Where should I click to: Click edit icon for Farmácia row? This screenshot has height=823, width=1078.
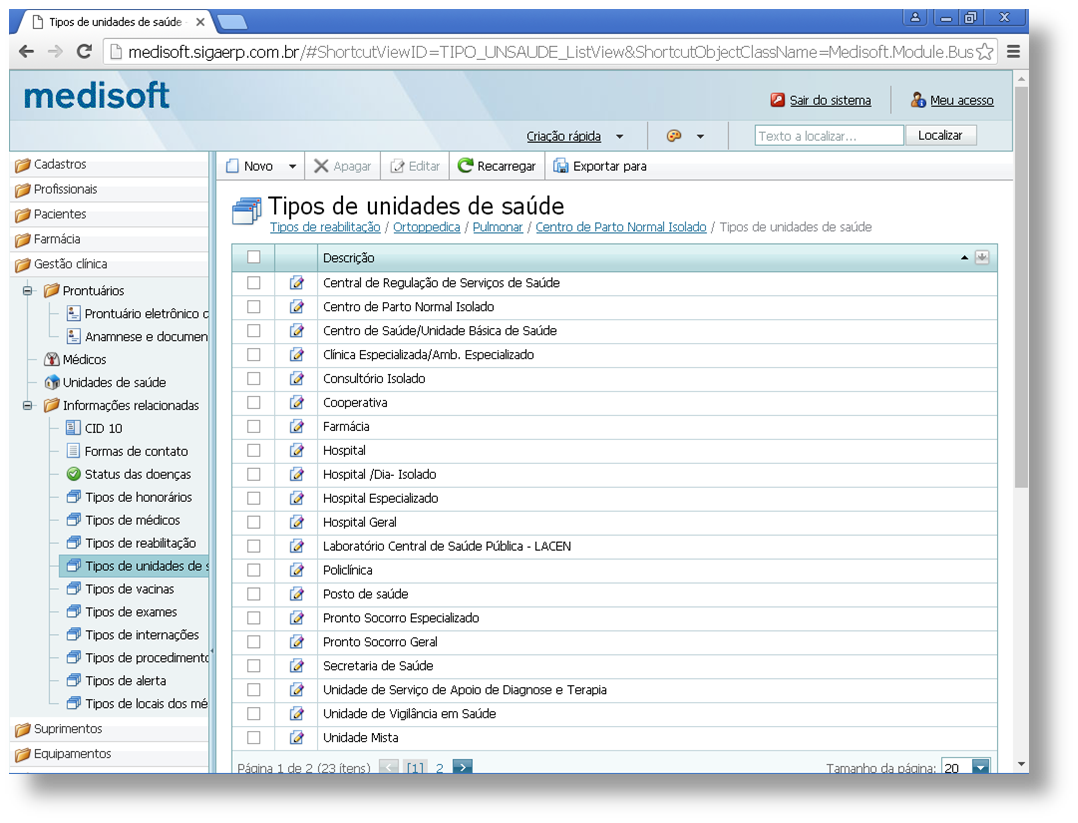(296, 426)
